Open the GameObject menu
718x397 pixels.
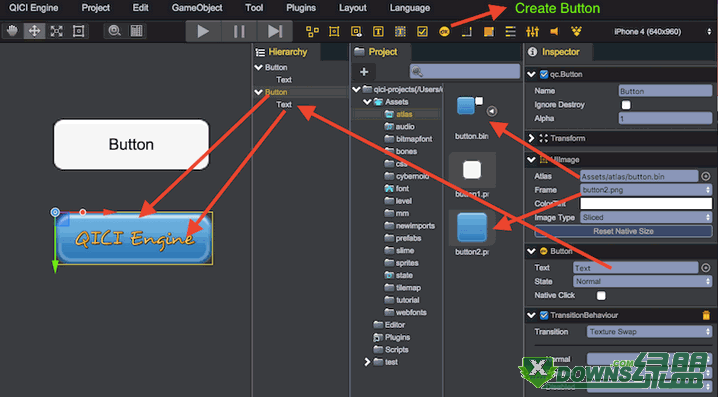tap(197, 8)
